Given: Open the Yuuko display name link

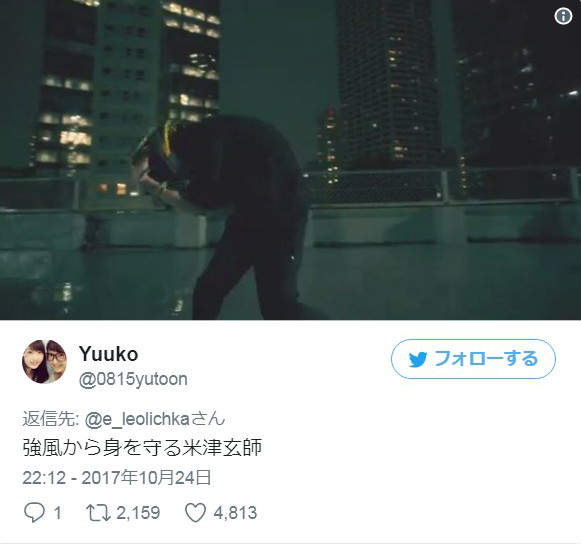Looking at the screenshot, I should 109,354.
